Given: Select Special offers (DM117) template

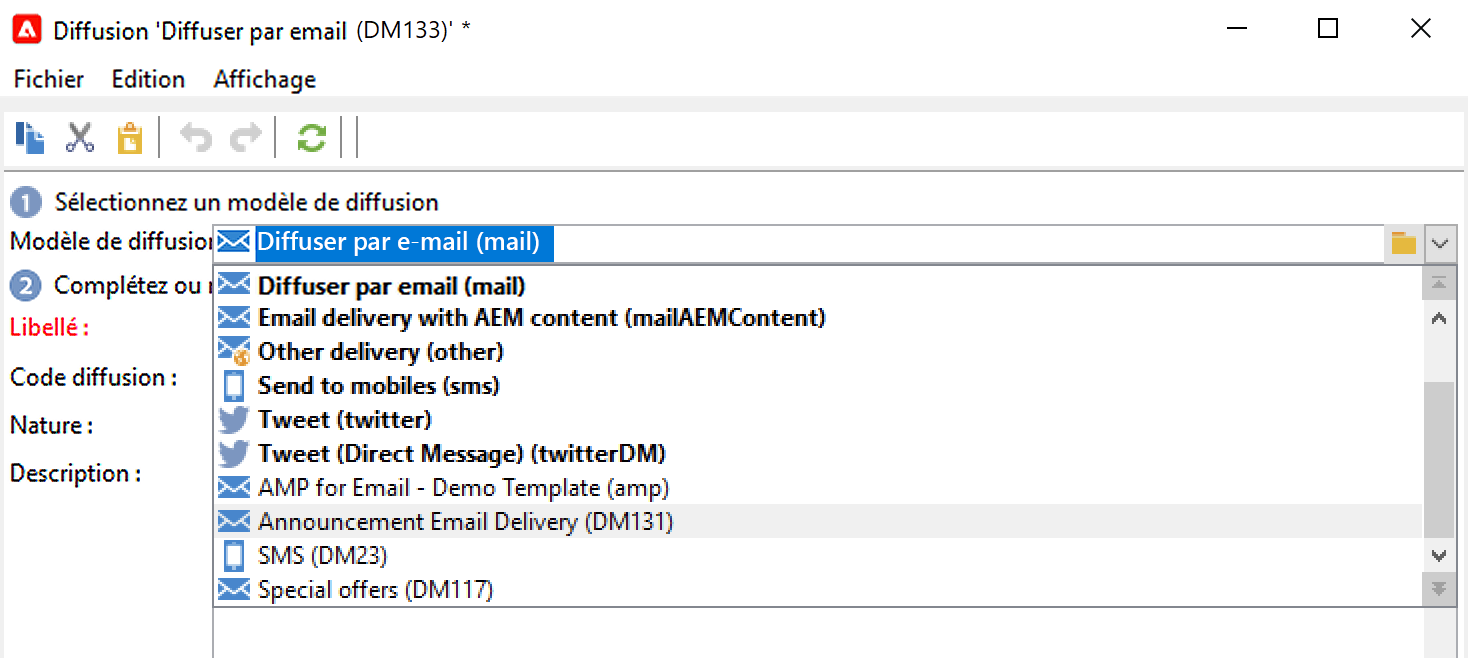Looking at the screenshot, I should pos(375,589).
